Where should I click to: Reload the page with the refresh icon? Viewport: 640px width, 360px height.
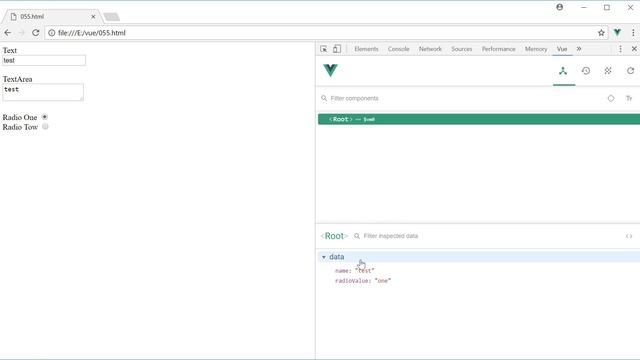(x=36, y=33)
